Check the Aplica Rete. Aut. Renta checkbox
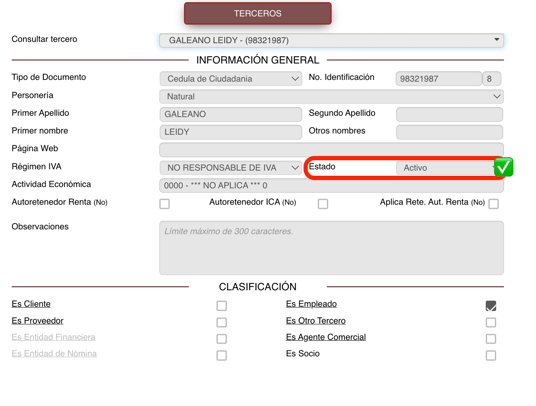 click(x=494, y=204)
